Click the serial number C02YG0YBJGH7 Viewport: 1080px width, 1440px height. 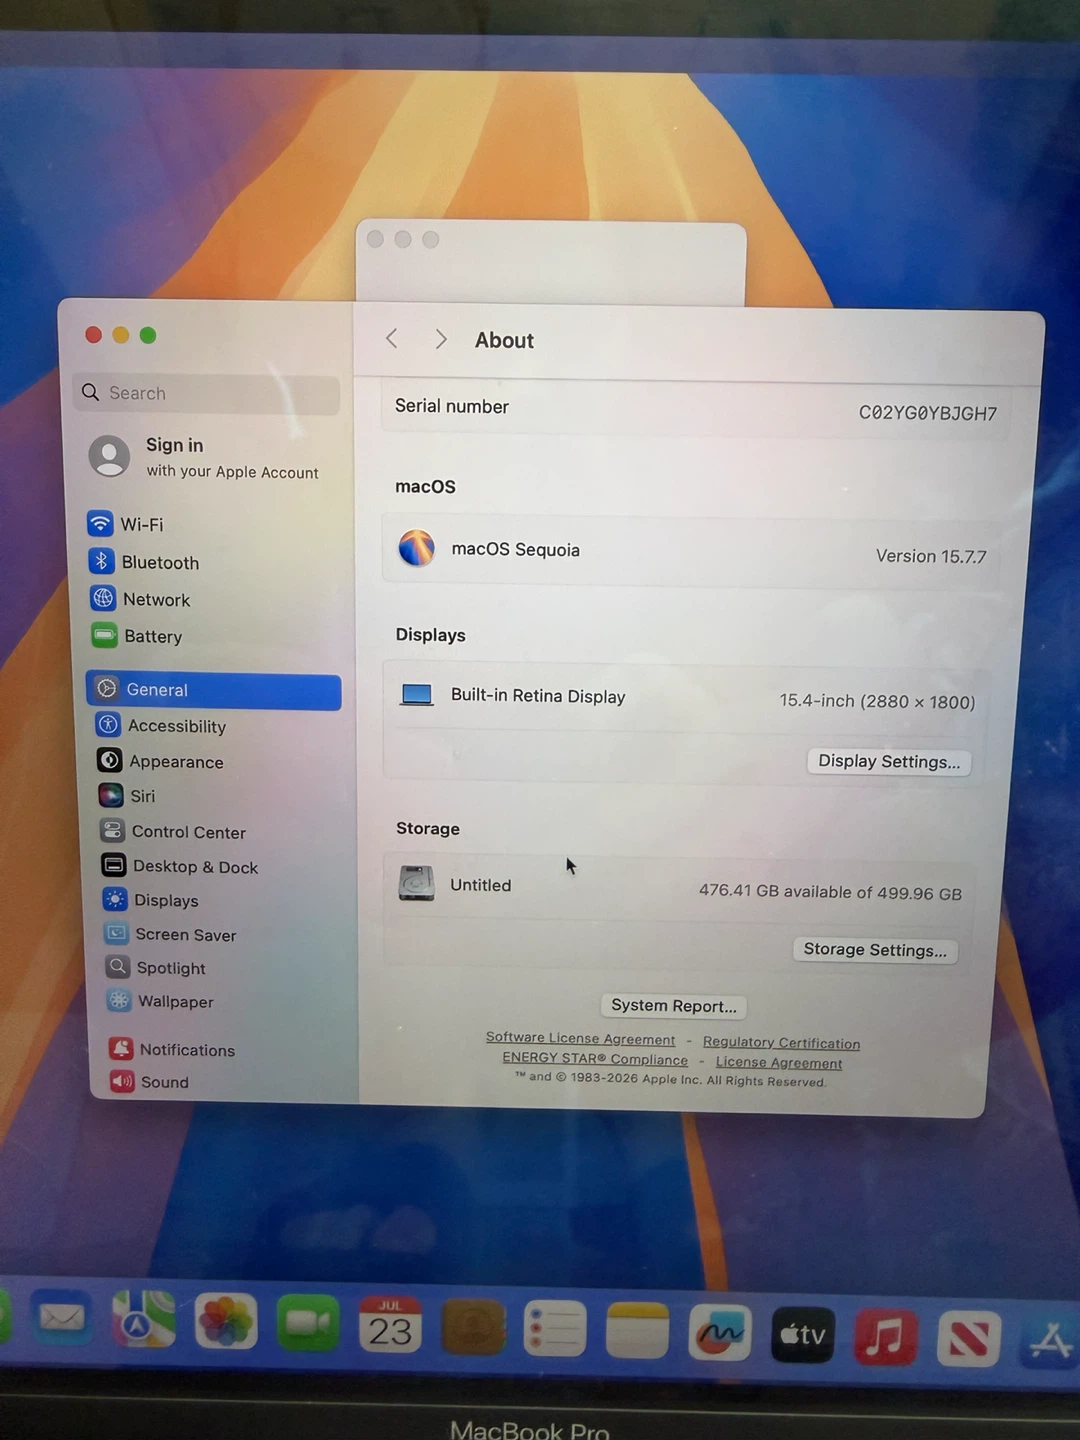click(928, 413)
